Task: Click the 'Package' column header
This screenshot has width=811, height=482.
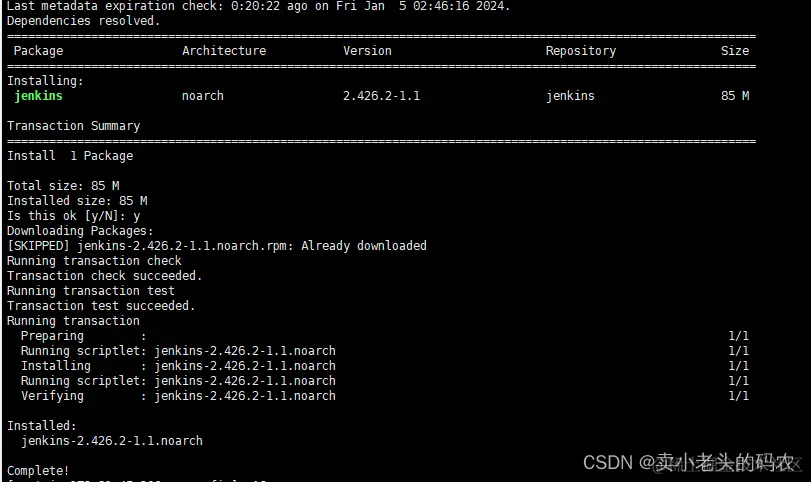Action: click(x=38, y=51)
